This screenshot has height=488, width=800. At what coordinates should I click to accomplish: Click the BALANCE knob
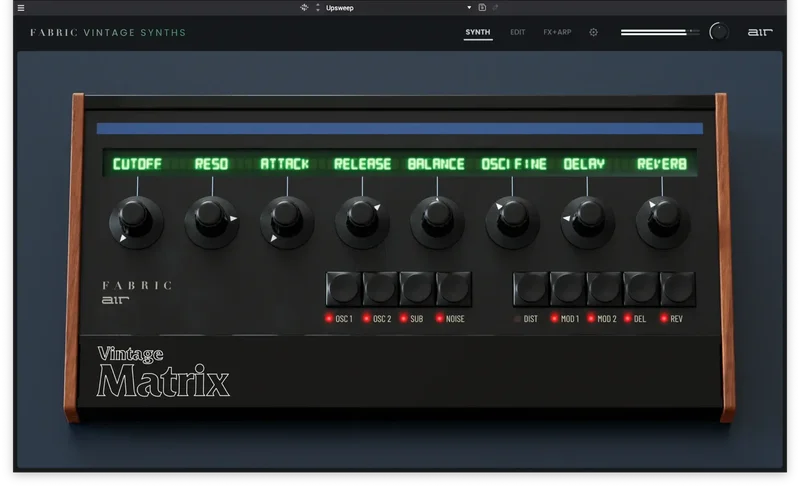tap(437, 222)
